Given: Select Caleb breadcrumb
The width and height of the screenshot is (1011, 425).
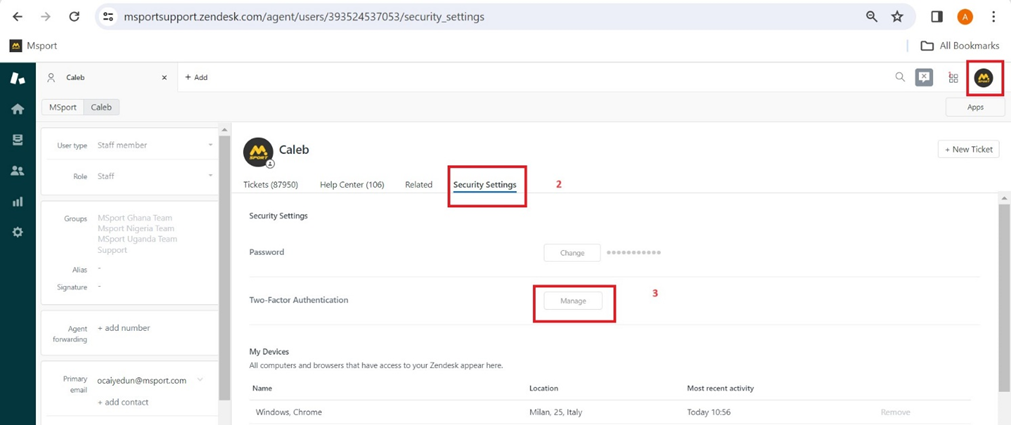Looking at the screenshot, I should [x=101, y=107].
